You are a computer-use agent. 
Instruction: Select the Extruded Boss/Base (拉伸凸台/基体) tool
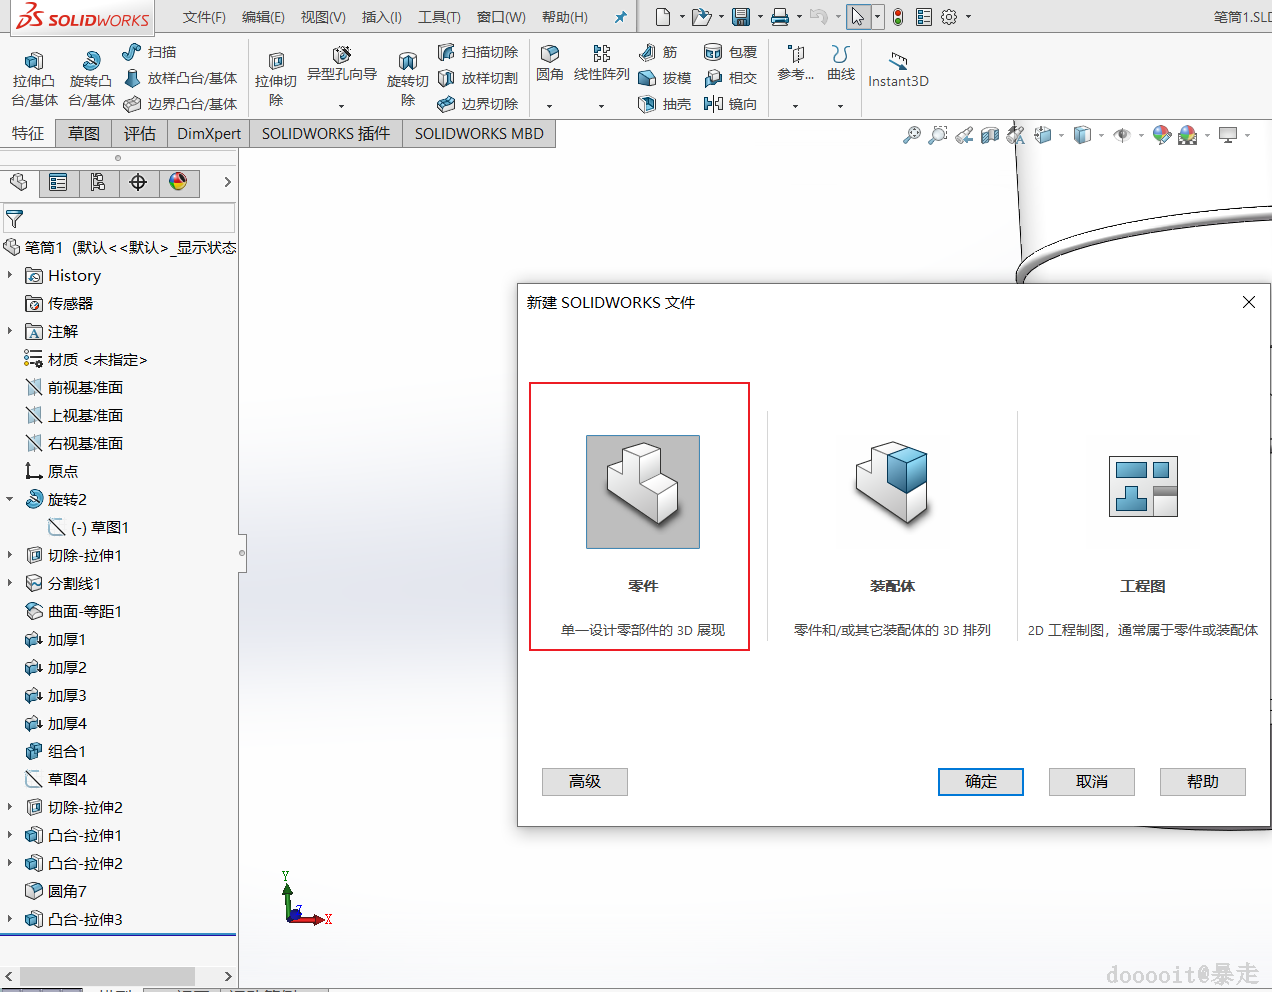pyautogui.click(x=34, y=78)
